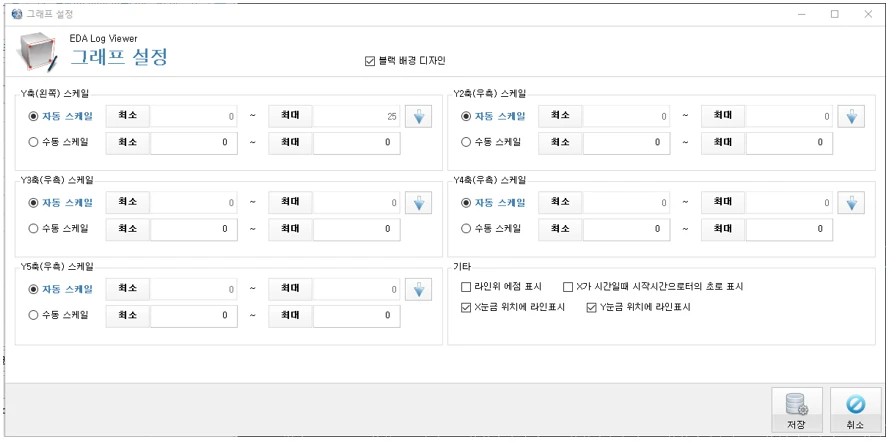The height and width of the screenshot is (442, 890).
Task: Select 수동 스케일 for Y3축(우측)
Action: pyautogui.click(x=59, y=229)
